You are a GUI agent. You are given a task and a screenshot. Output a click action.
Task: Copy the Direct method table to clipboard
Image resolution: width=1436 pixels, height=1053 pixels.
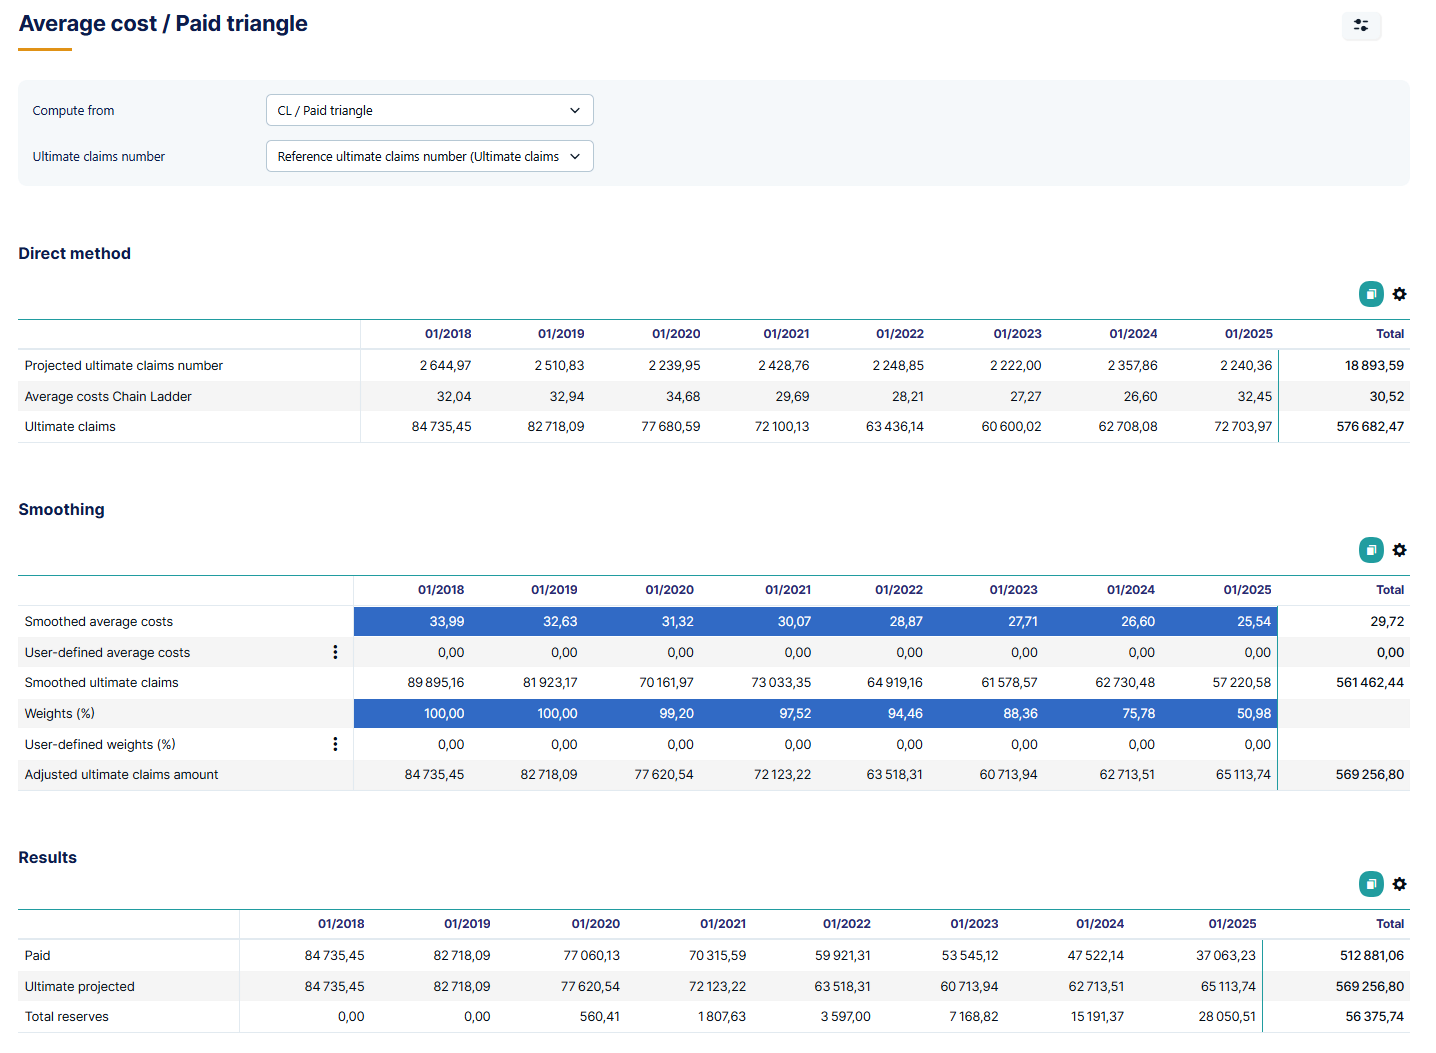coord(1370,293)
